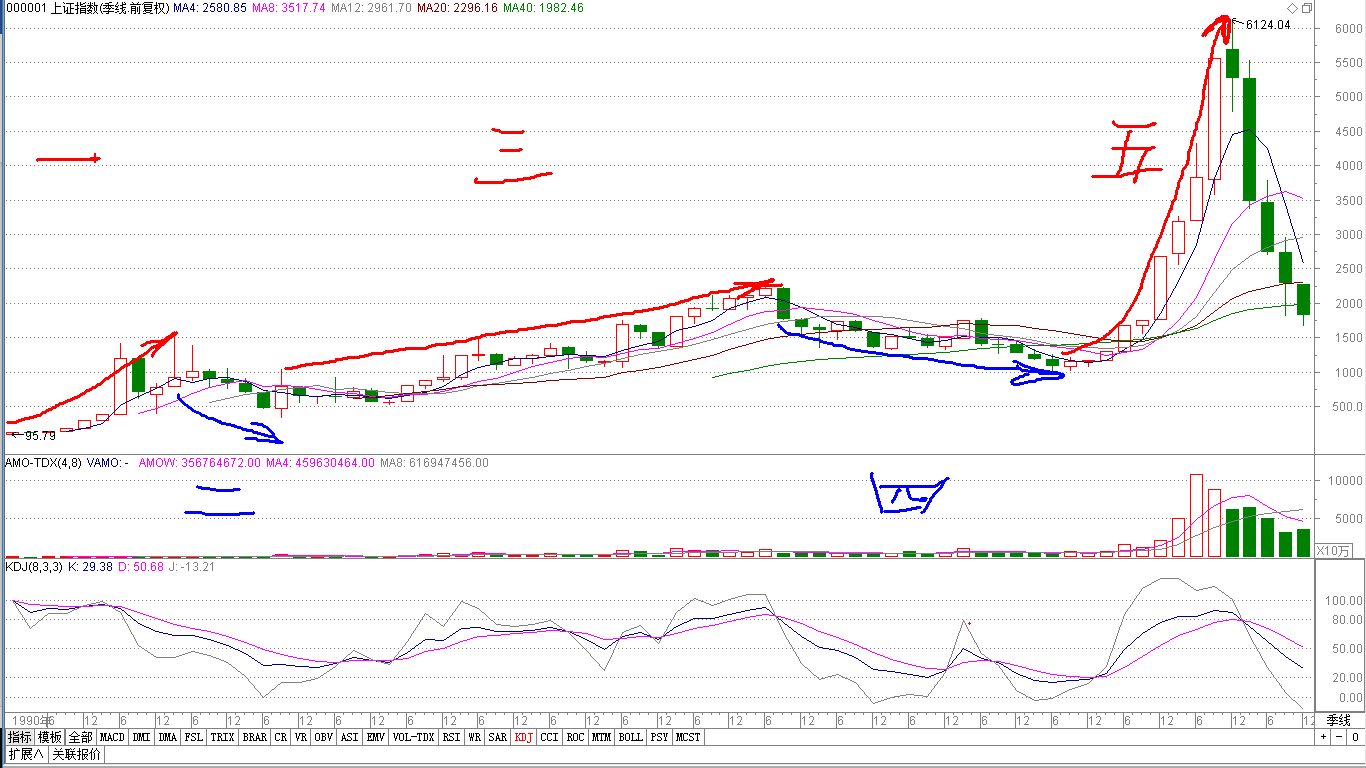Click the MA40: 1982.46 label
The height and width of the screenshot is (768, 1366).
[x=543, y=8]
